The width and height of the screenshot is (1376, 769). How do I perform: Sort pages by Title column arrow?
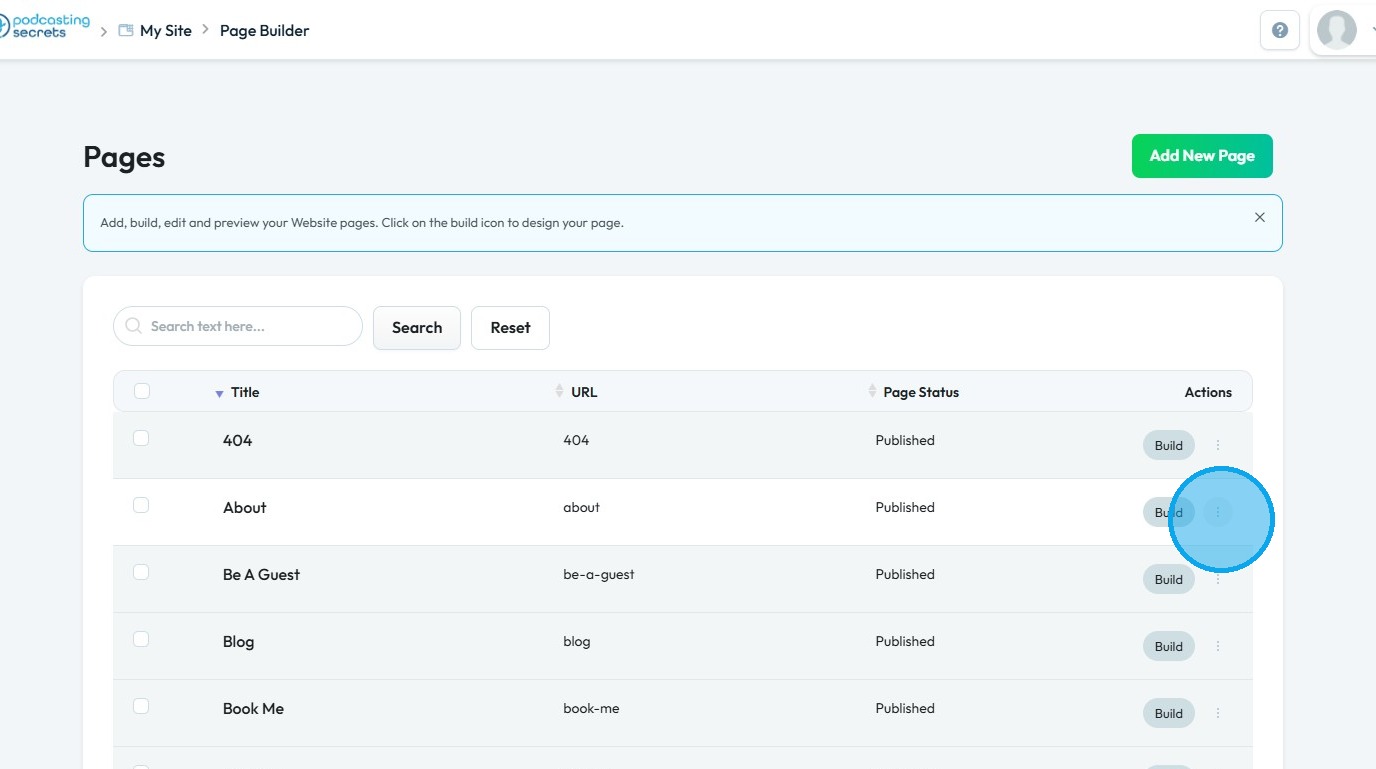point(219,393)
